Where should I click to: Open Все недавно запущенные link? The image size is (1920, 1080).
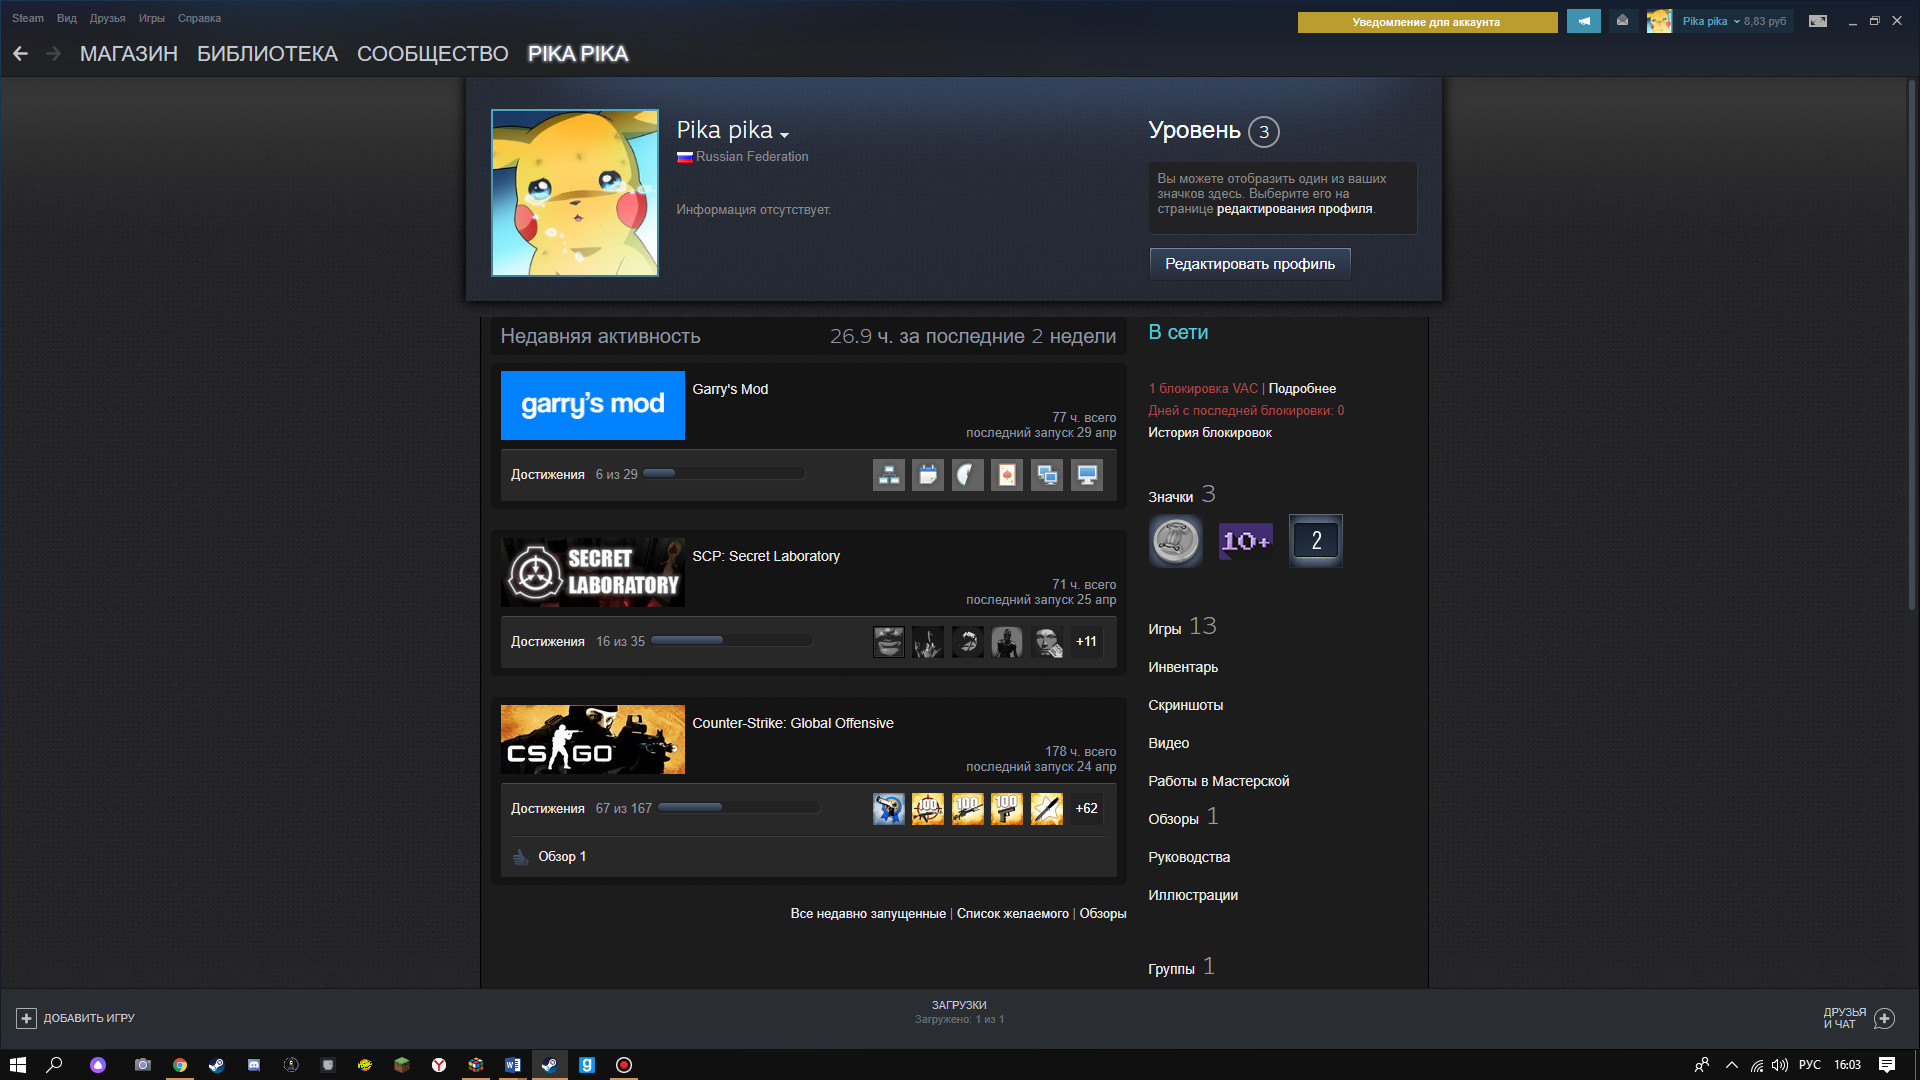click(x=868, y=914)
